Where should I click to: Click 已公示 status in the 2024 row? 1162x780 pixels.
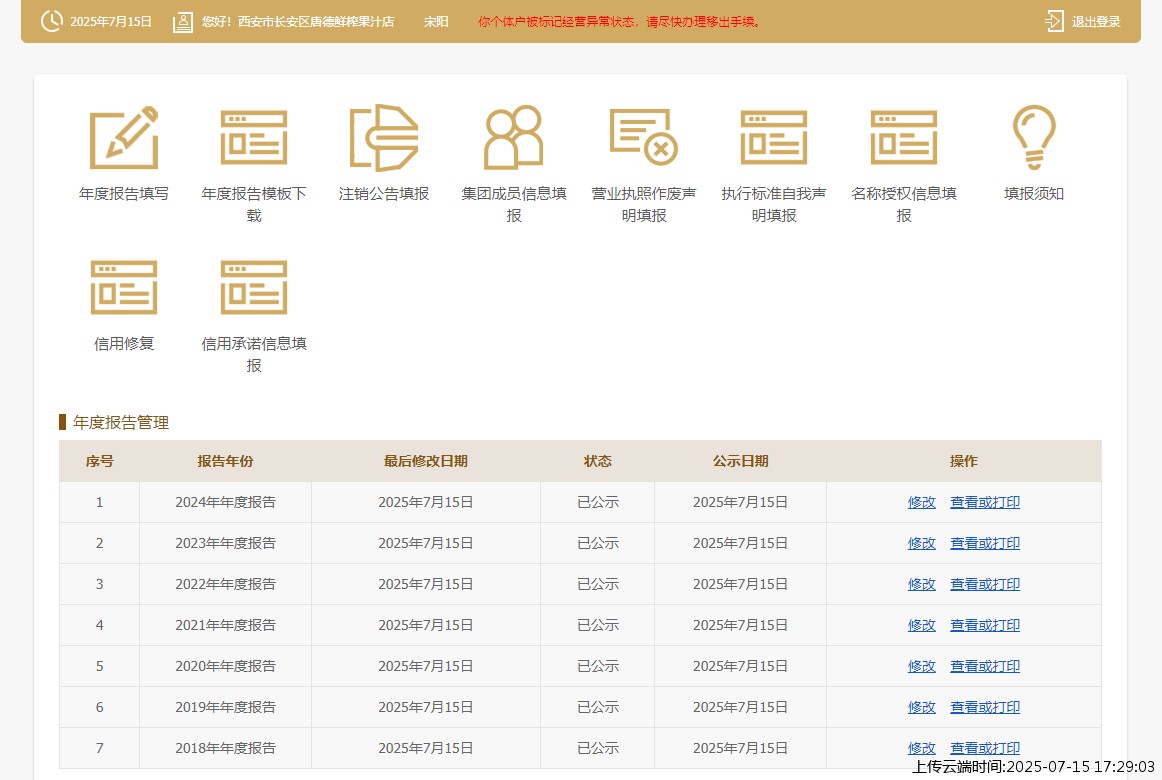point(597,502)
